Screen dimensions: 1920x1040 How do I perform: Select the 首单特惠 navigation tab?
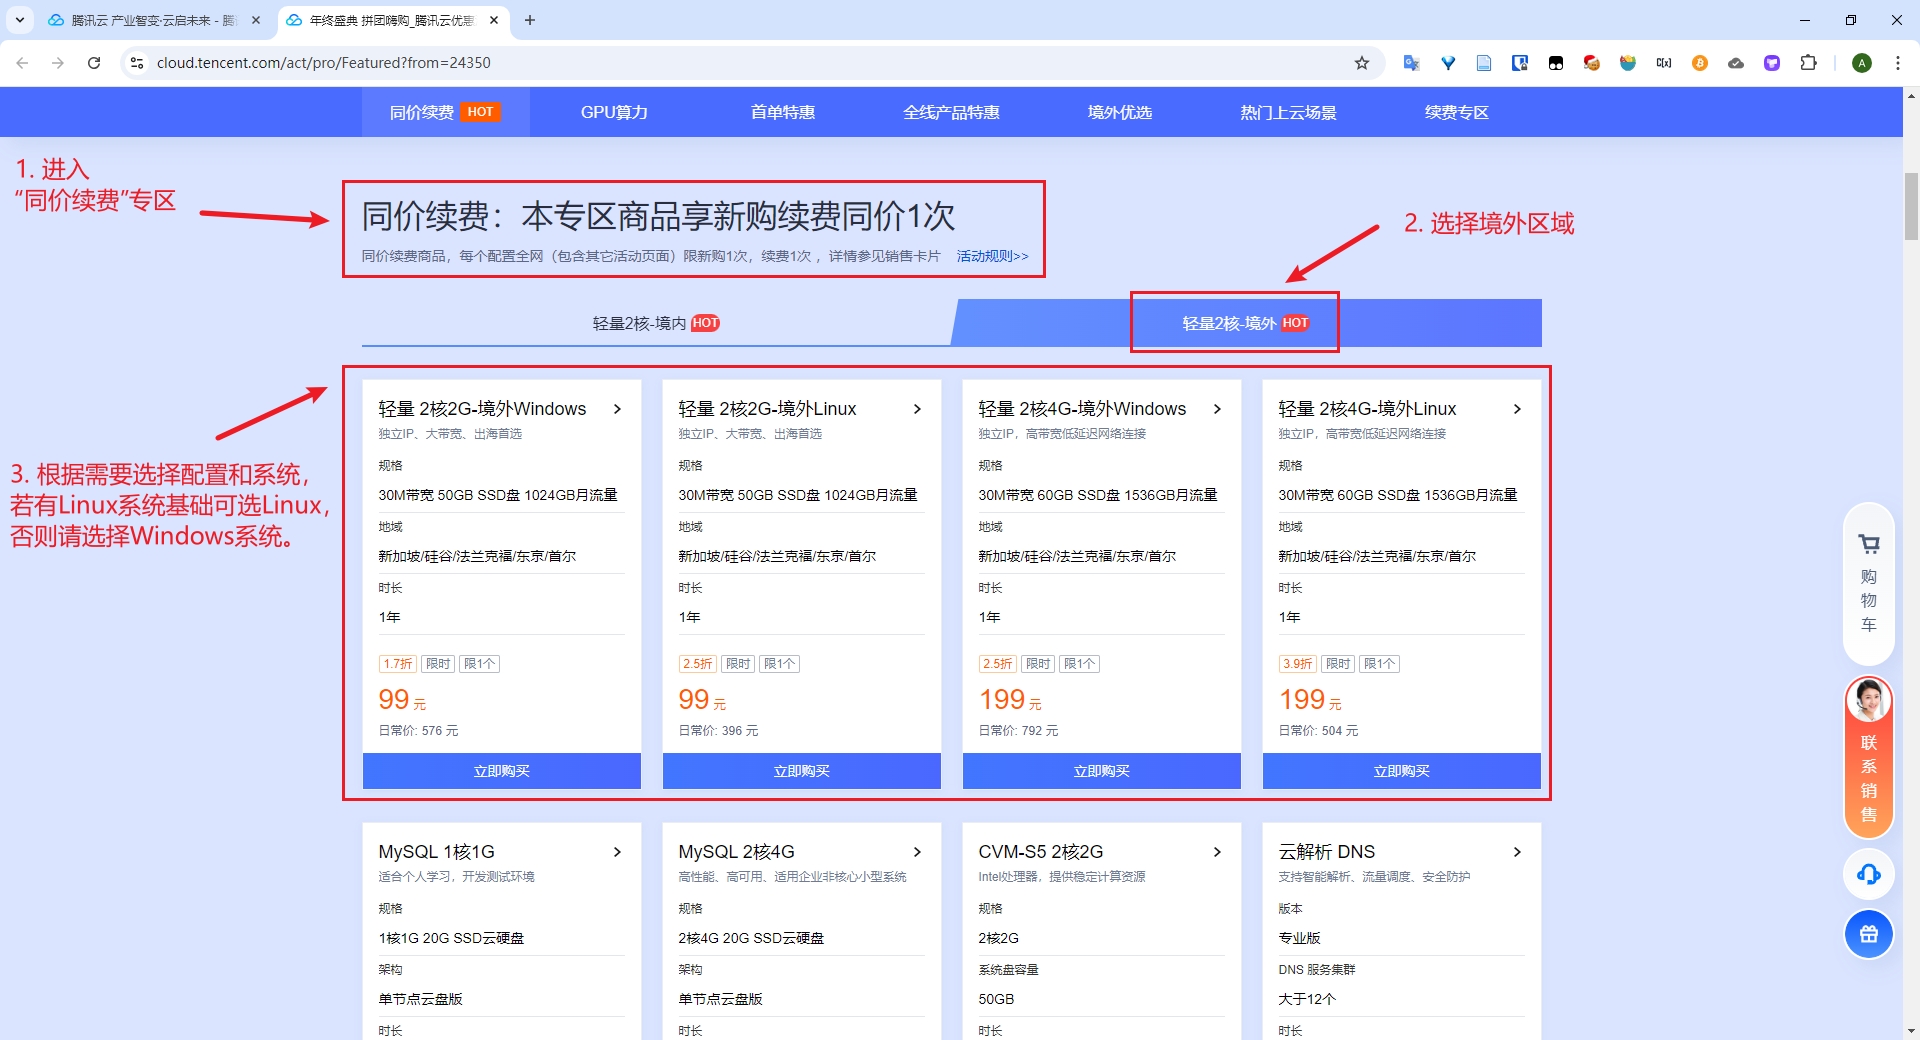783,112
